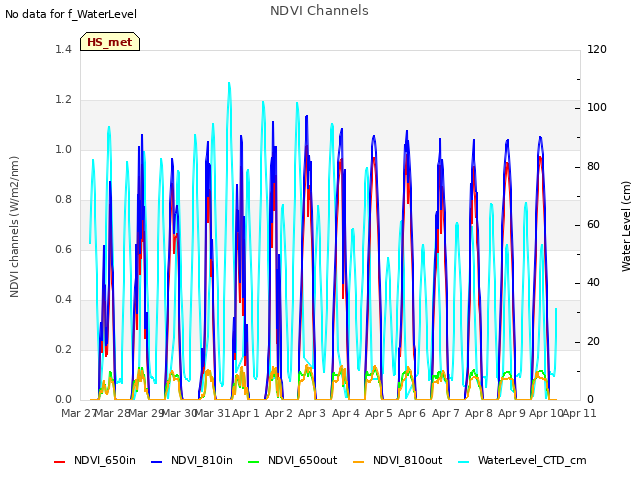Click the HS_met label box
Screen dimensions: 640x480
[x=110, y=42]
